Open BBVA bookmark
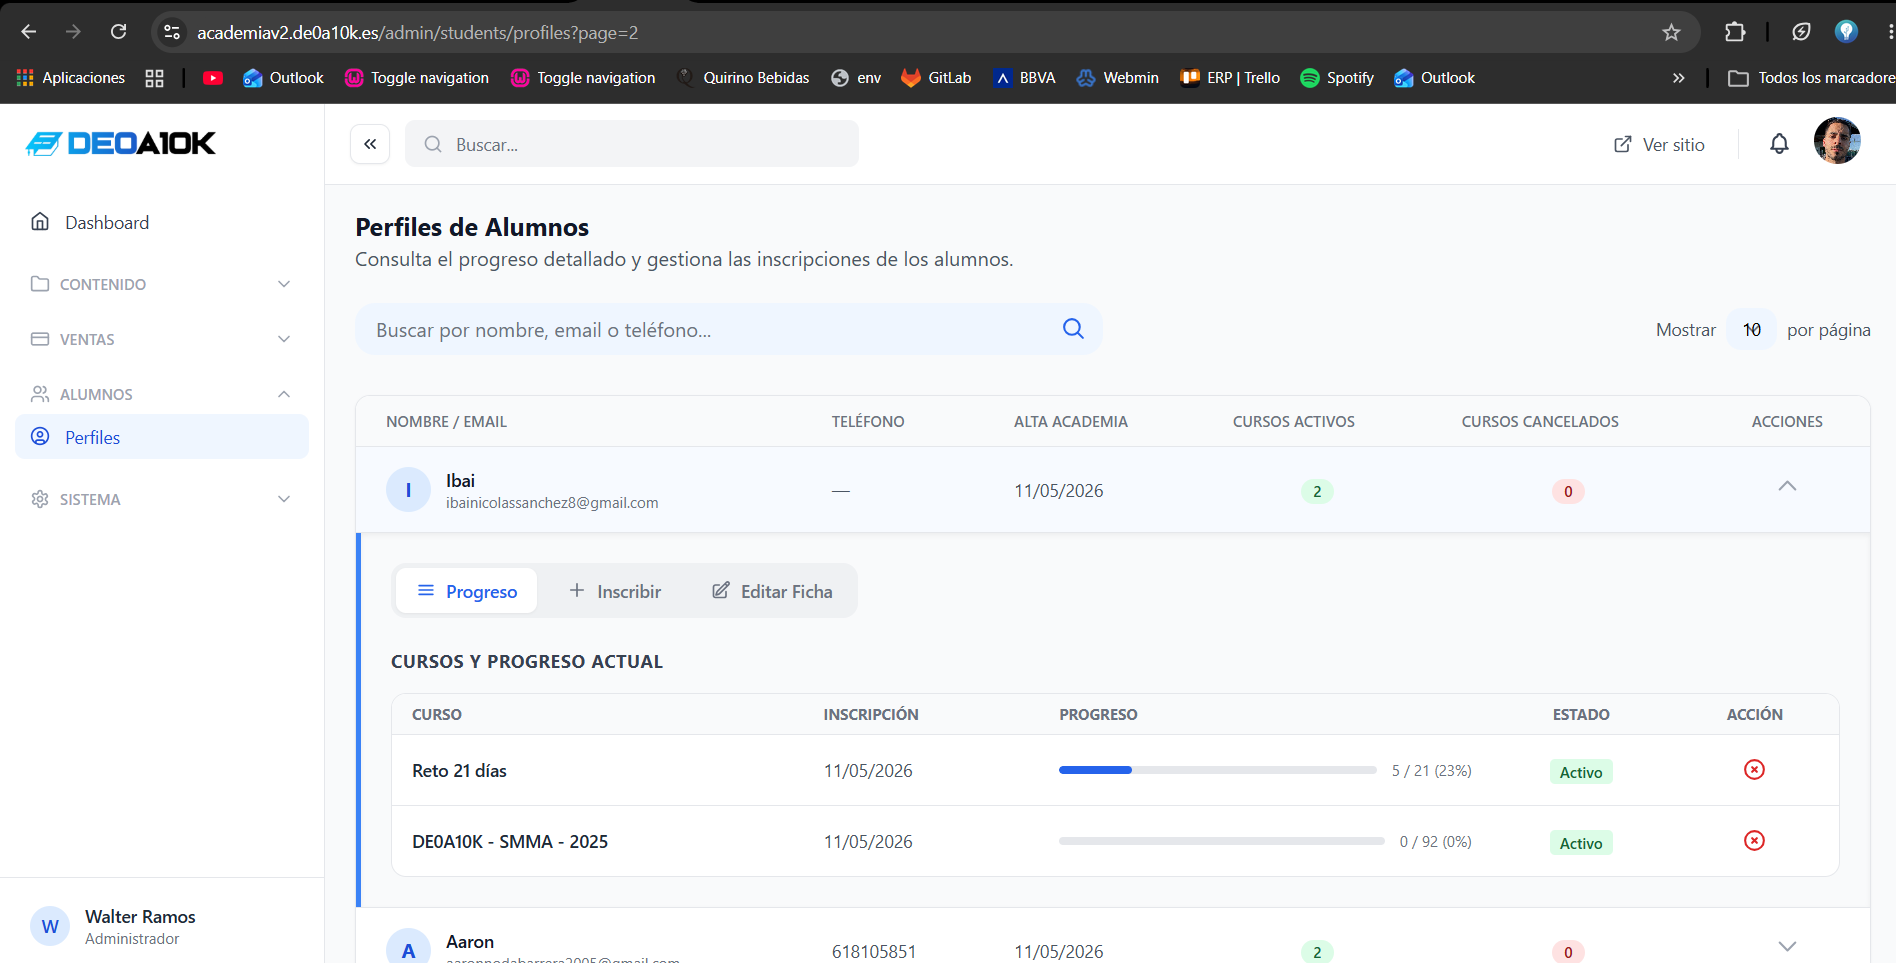1896x963 pixels. point(1024,78)
